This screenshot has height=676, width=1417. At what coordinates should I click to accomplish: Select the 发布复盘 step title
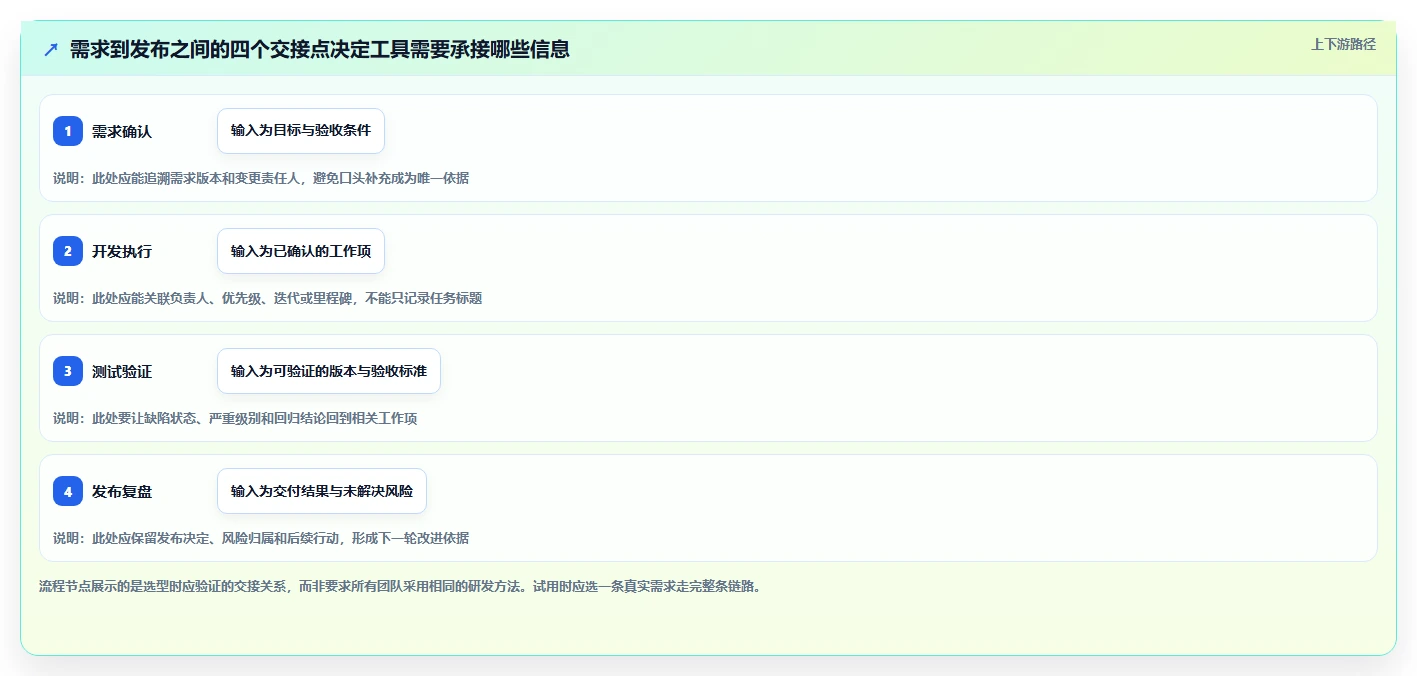pyautogui.click(x=122, y=491)
